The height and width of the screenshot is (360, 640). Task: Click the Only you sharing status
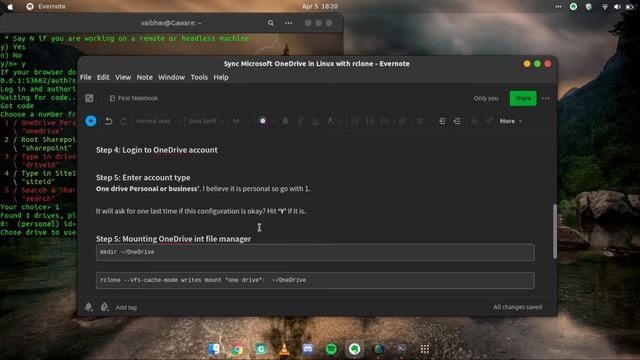[486, 98]
